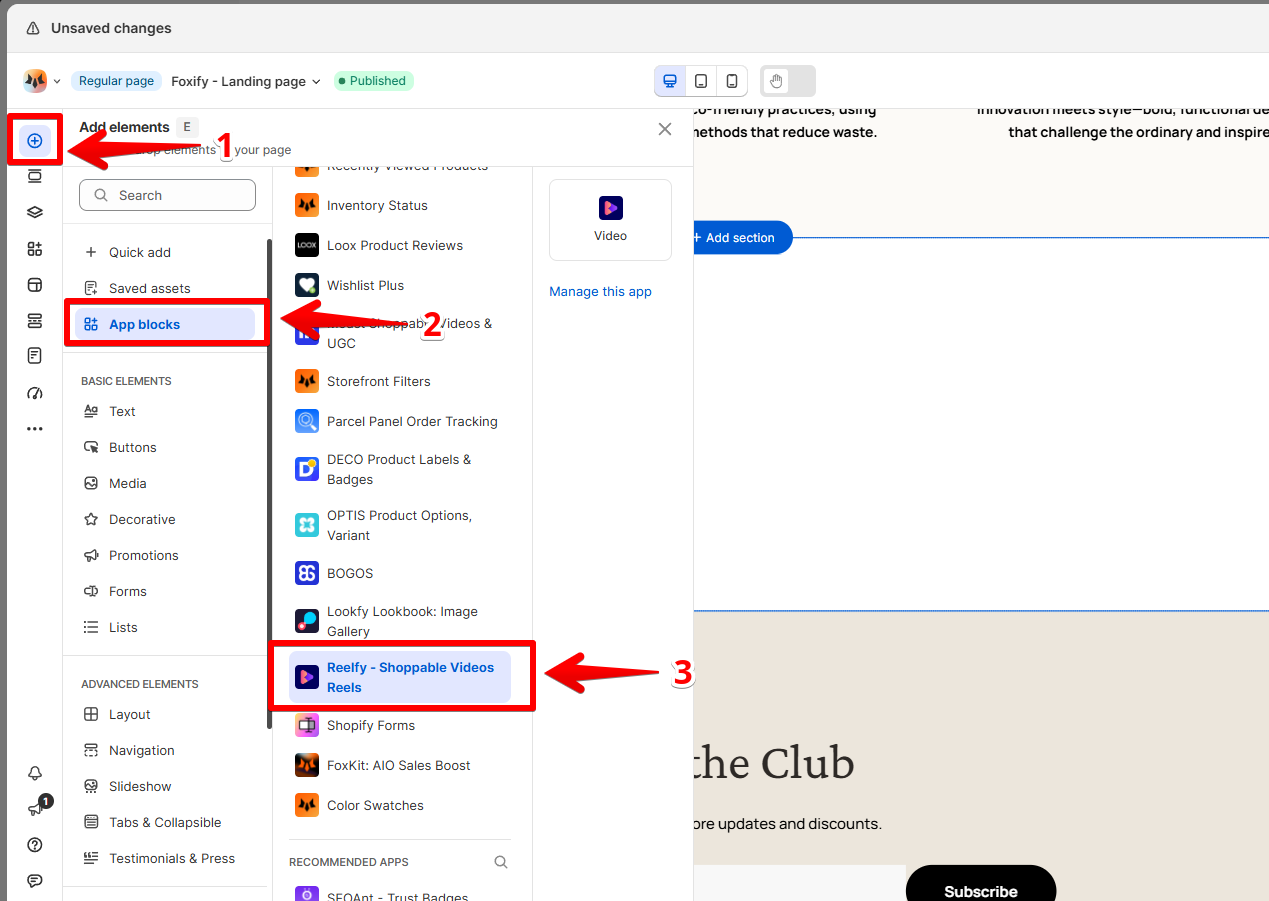The width and height of the screenshot is (1269, 901).
Task: Open the chat support icon
Action: [35, 881]
